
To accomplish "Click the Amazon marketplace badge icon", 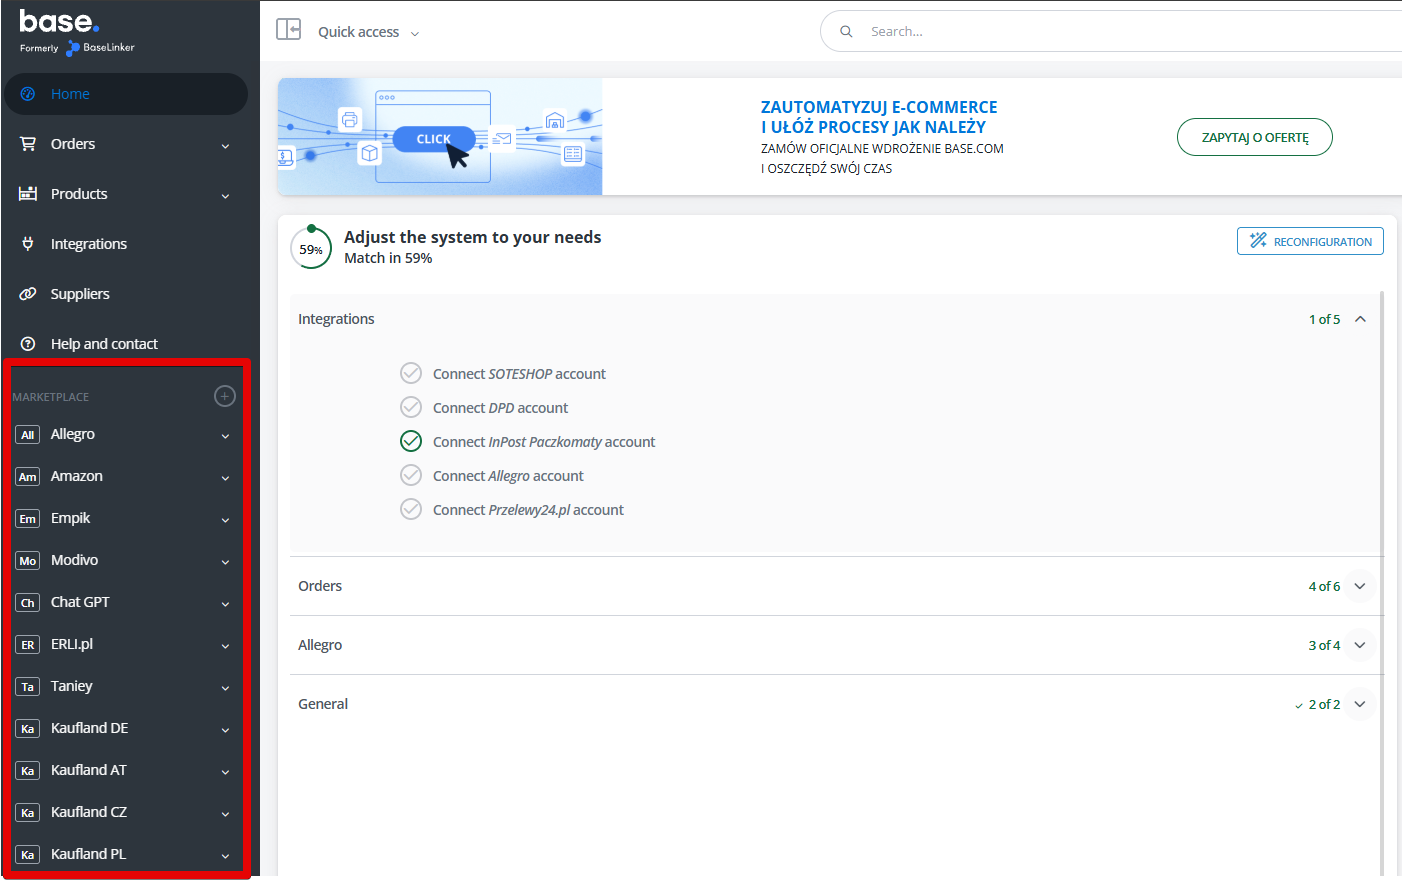I will 28,477.
